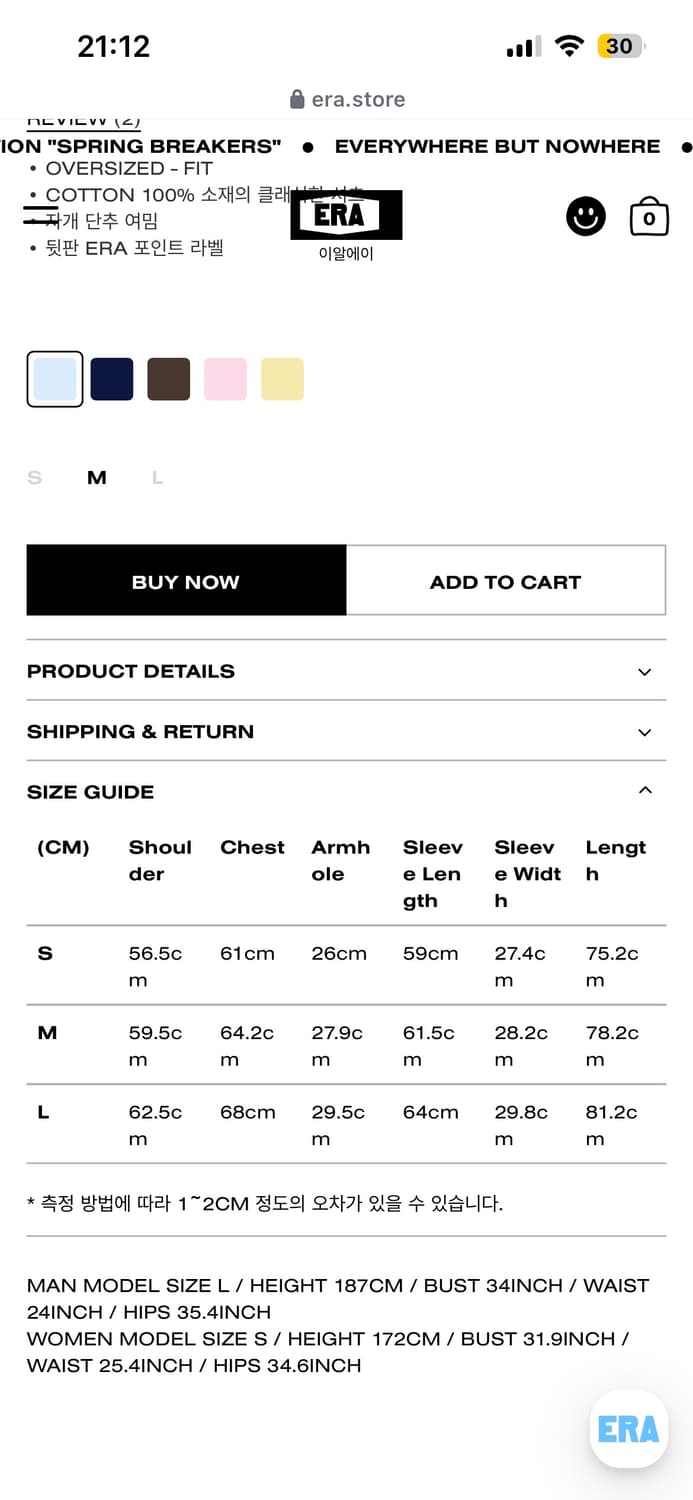This screenshot has height=1500, width=693.
Task: Tap the era.store address bar
Action: [x=357, y=99]
